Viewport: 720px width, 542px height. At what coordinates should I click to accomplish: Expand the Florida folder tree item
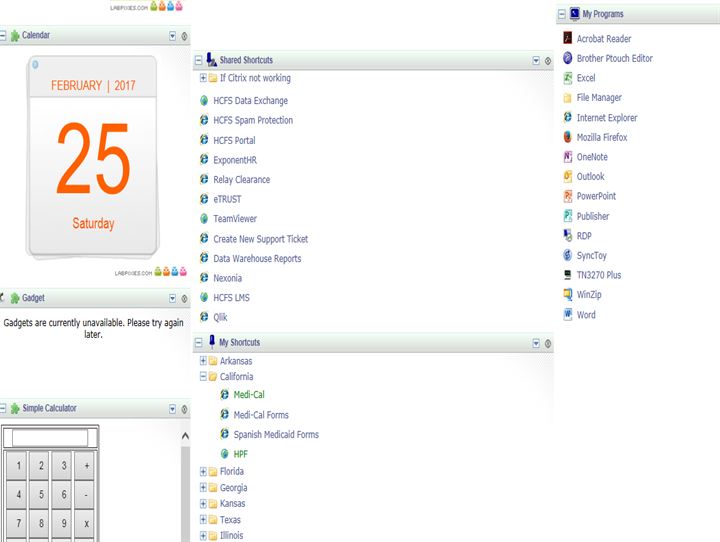203,472
